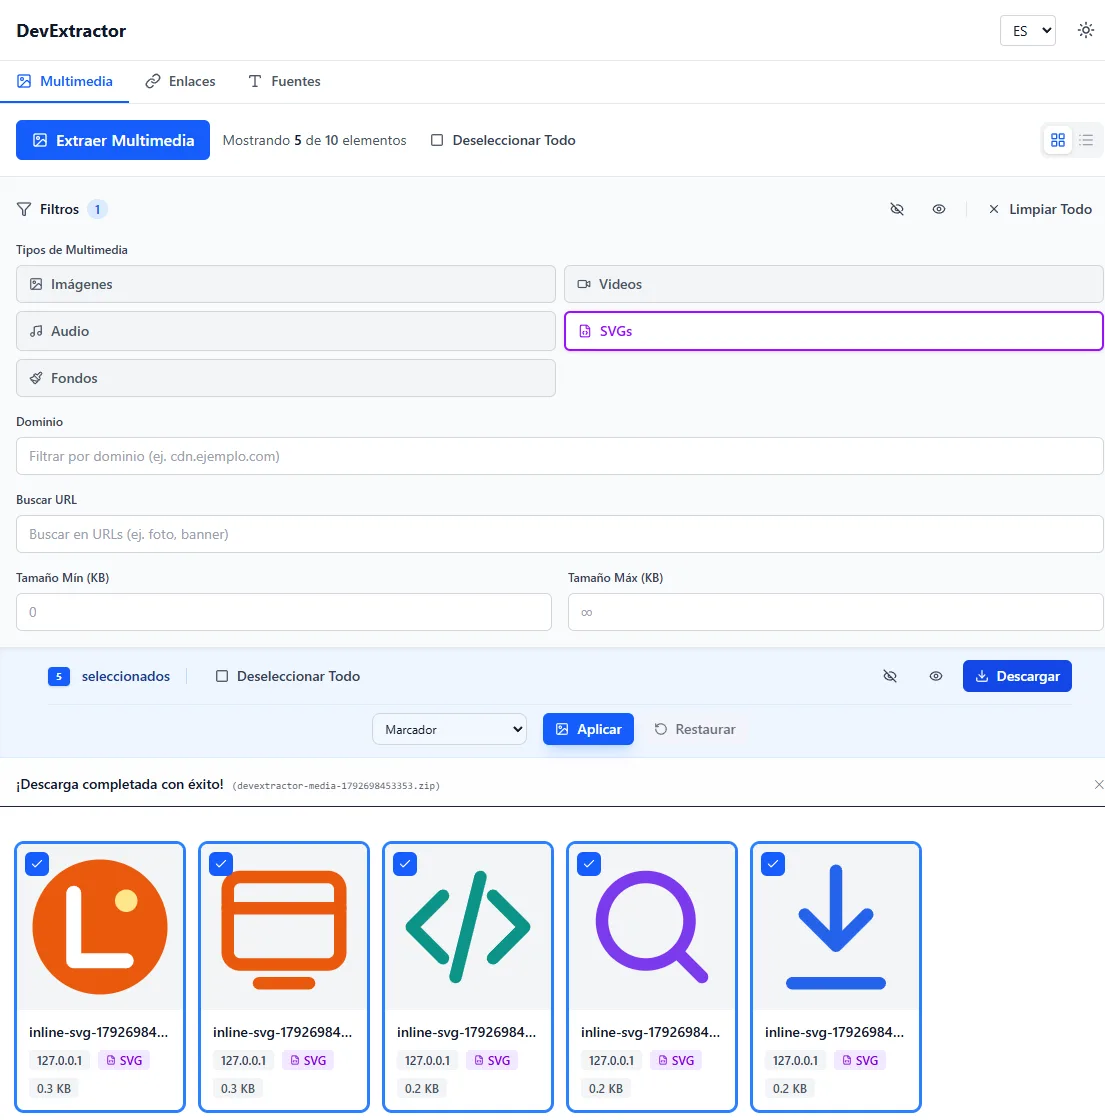Click the devextractor-media zip filename text
Image resolution: width=1105 pixels, height=1120 pixels.
336,786
